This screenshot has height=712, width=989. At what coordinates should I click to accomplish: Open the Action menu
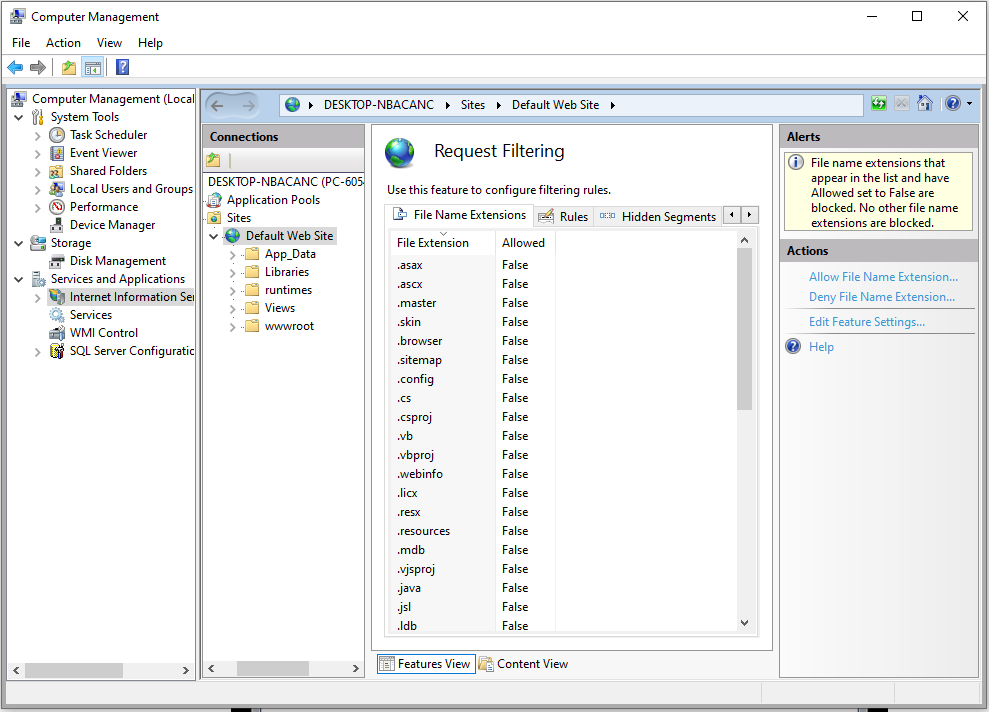(x=63, y=43)
